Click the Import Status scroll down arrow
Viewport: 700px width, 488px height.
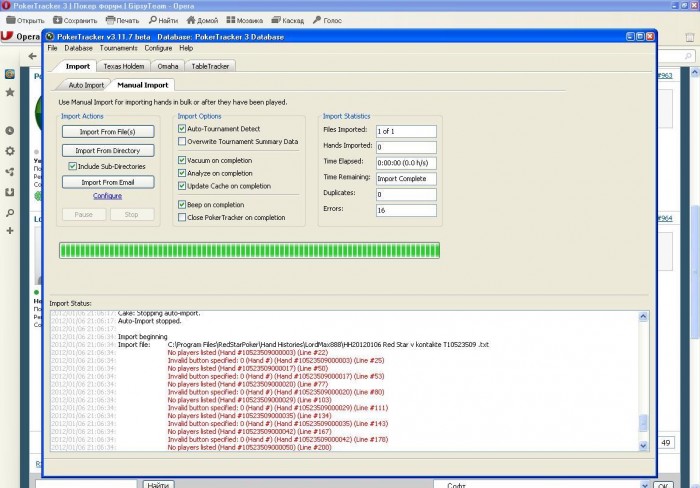tap(643, 445)
